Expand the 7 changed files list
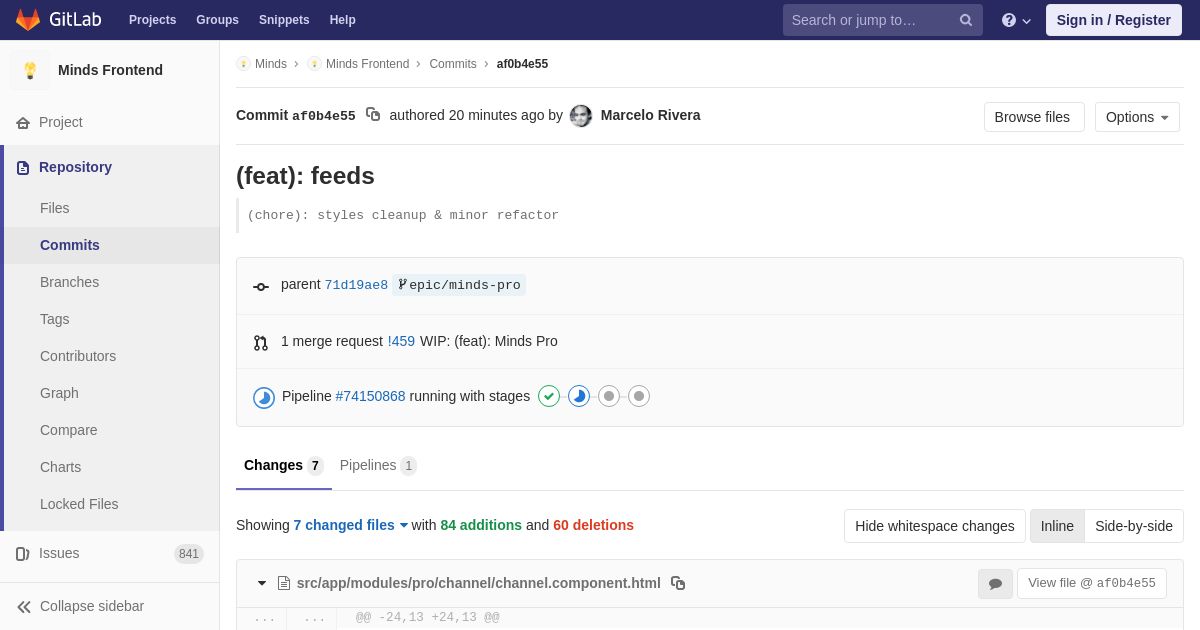Image resolution: width=1200 pixels, height=630 pixels. (x=351, y=525)
